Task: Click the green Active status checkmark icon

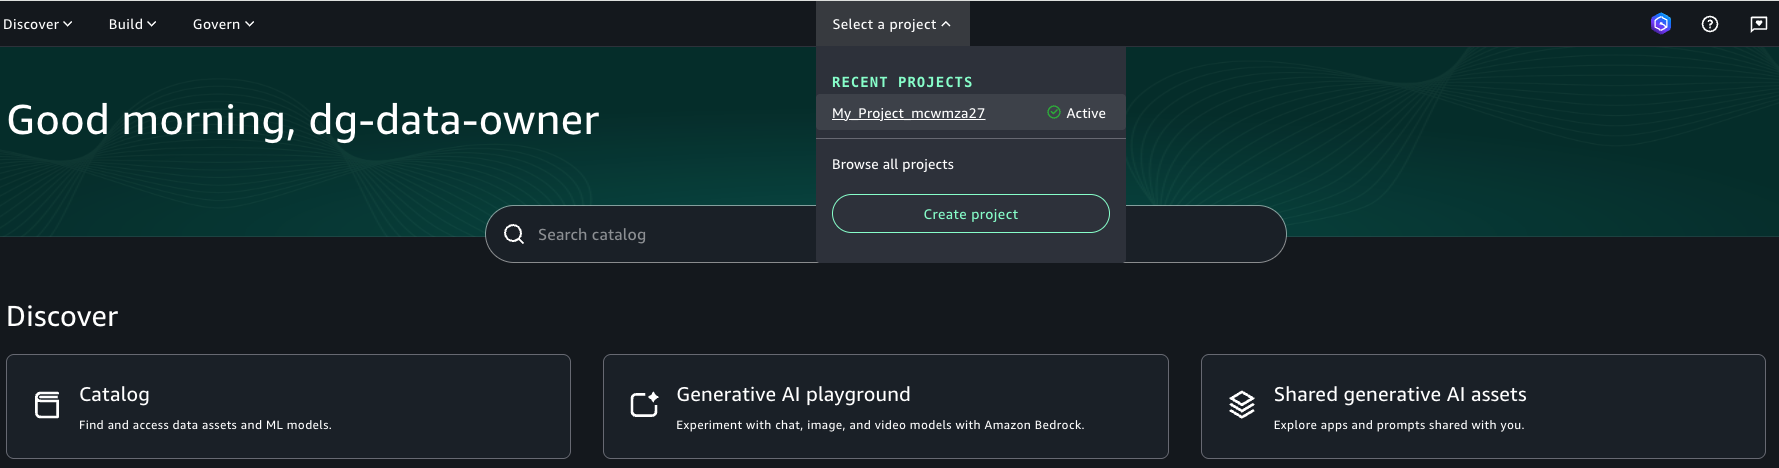Action: 1054,112
